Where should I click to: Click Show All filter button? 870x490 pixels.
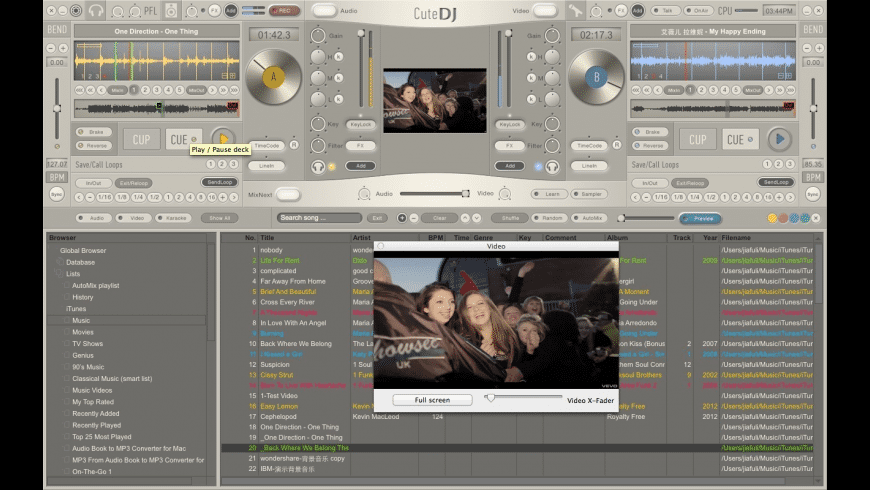point(219,218)
